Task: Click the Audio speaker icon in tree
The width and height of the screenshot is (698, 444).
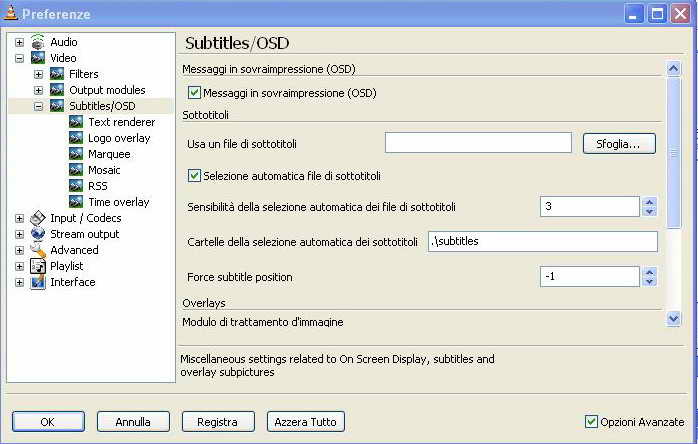Action: (x=38, y=42)
